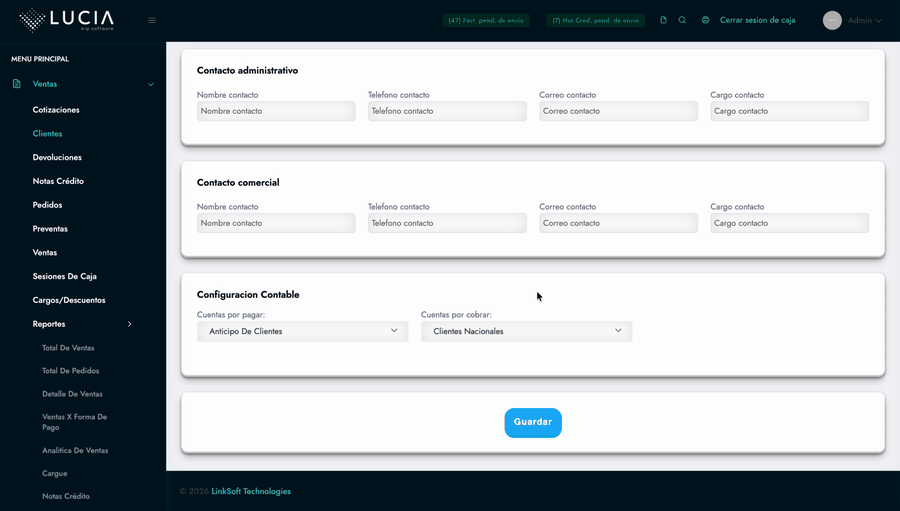Image resolution: width=900 pixels, height=511 pixels.
Task: Click the Configuracion Contable heading
Action: point(248,295)
